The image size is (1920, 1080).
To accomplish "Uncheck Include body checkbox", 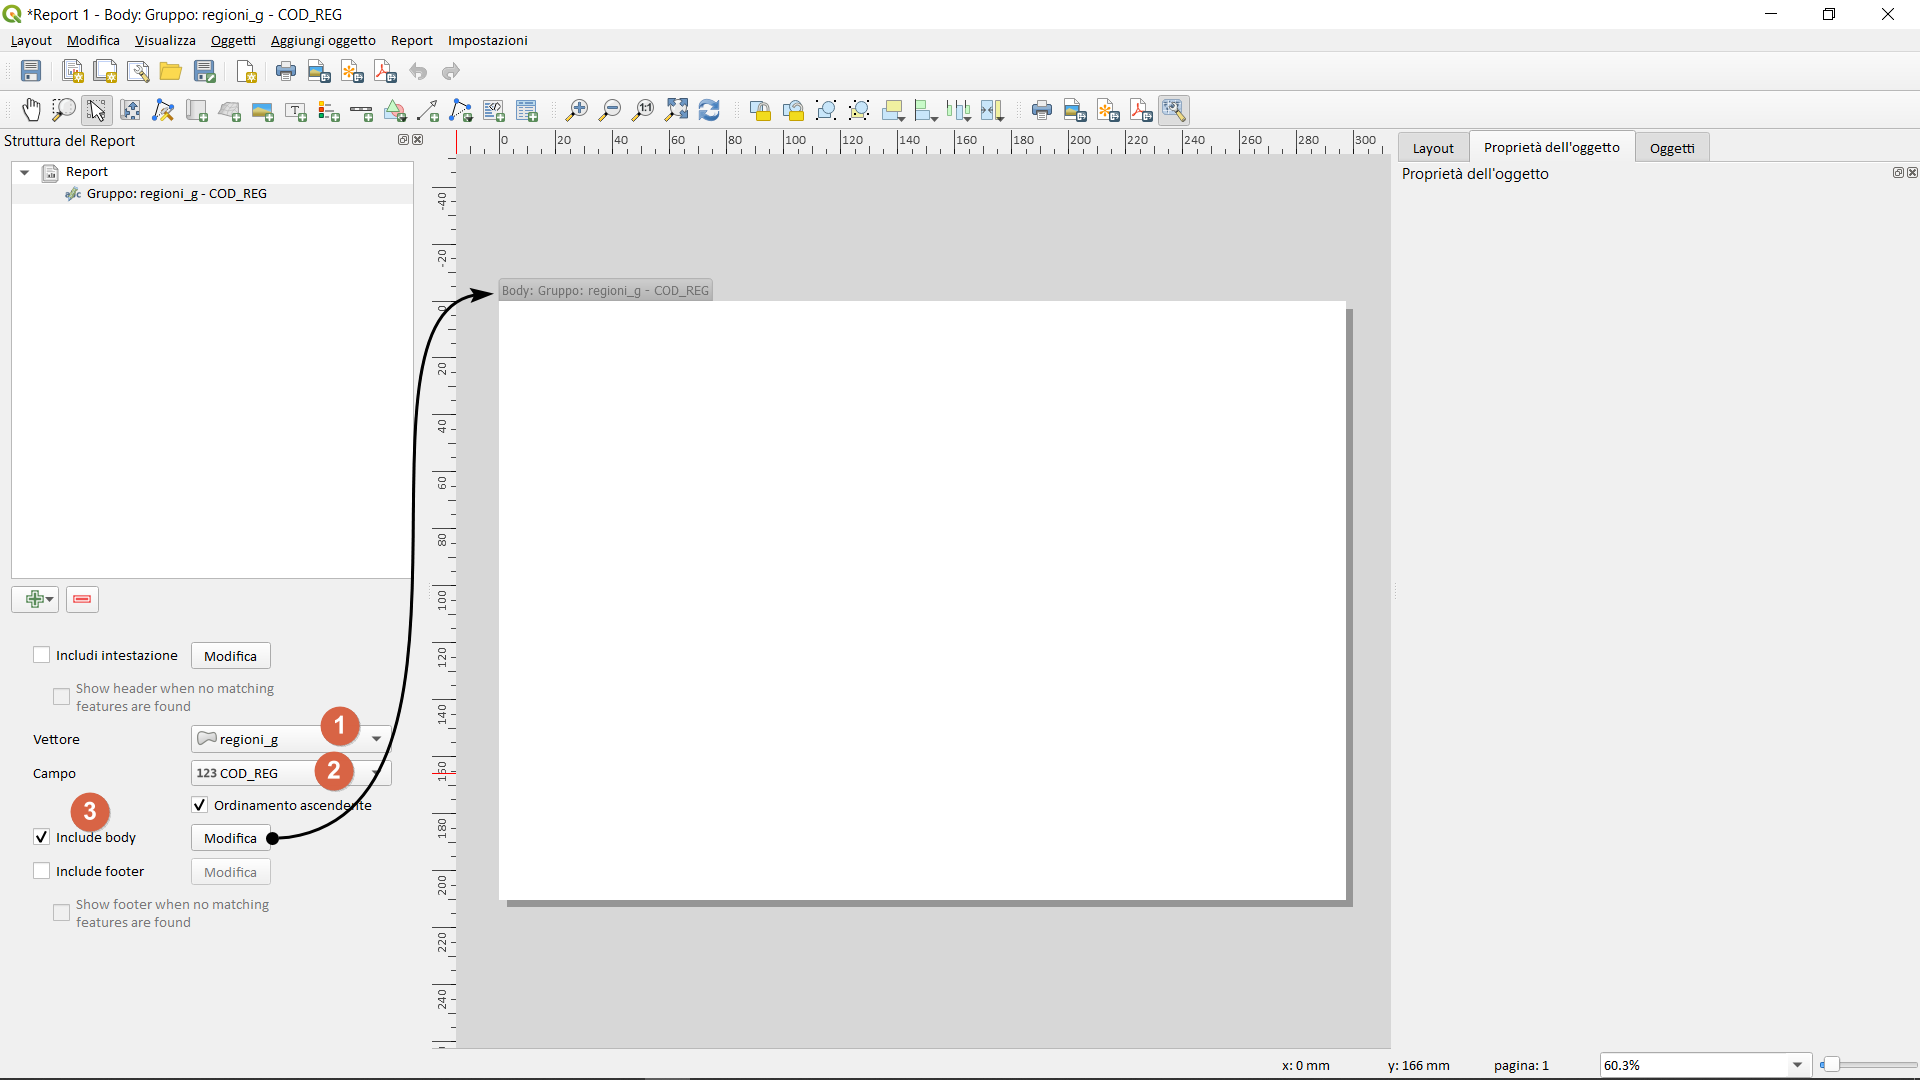I will point(42,837).
